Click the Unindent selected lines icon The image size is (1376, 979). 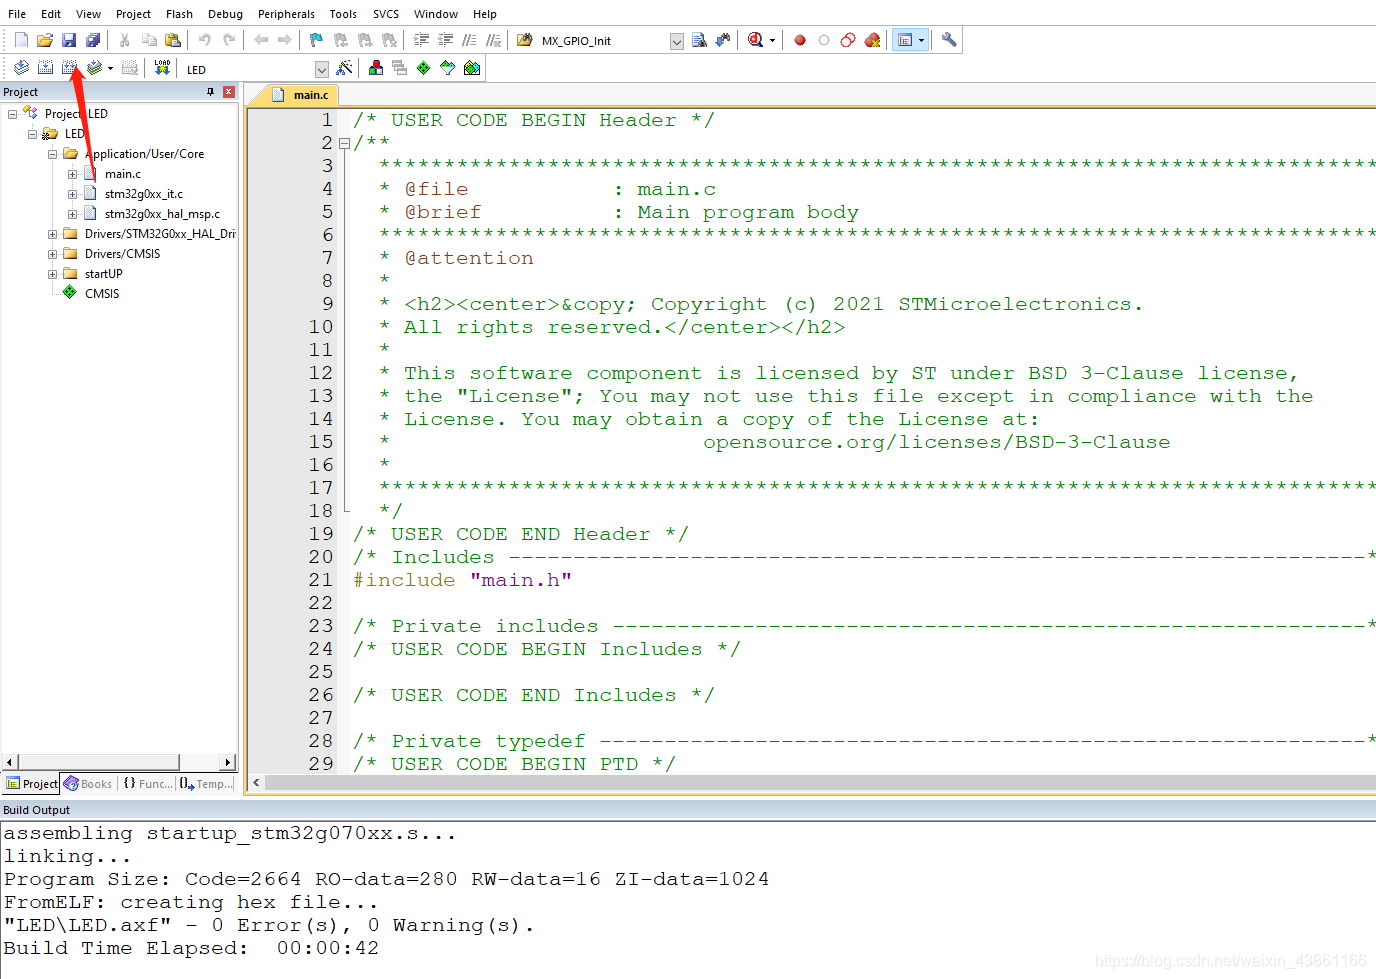tap(445, 40)
